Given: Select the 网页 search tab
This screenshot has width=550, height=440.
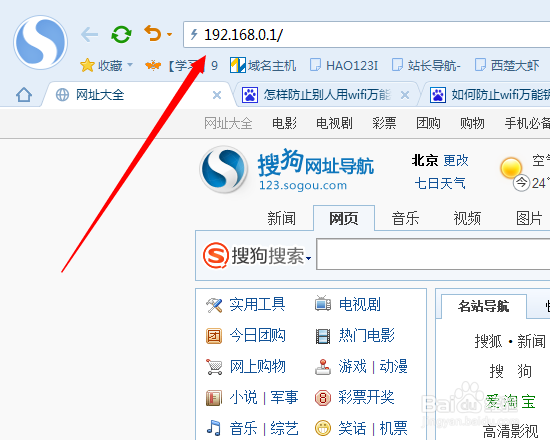Looking at the screenshot, I should point(344,218).
